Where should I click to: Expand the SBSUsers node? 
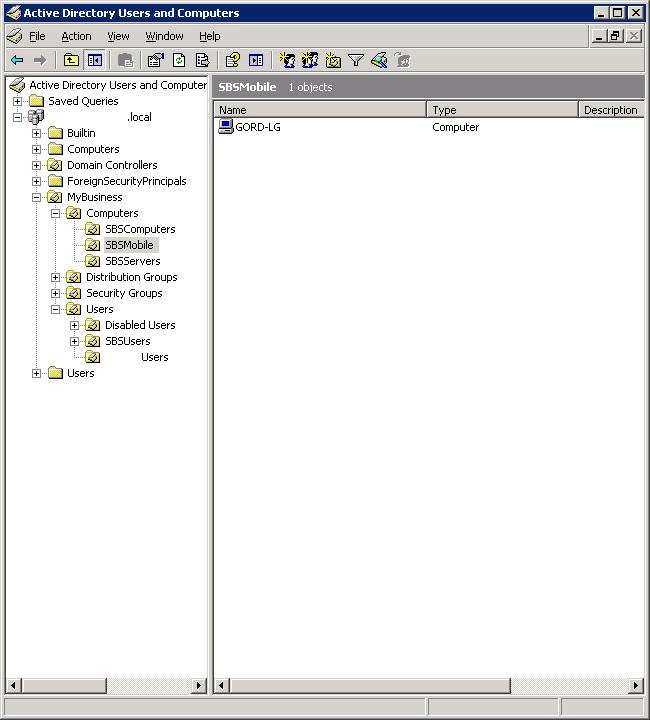[x=74, y=342]
